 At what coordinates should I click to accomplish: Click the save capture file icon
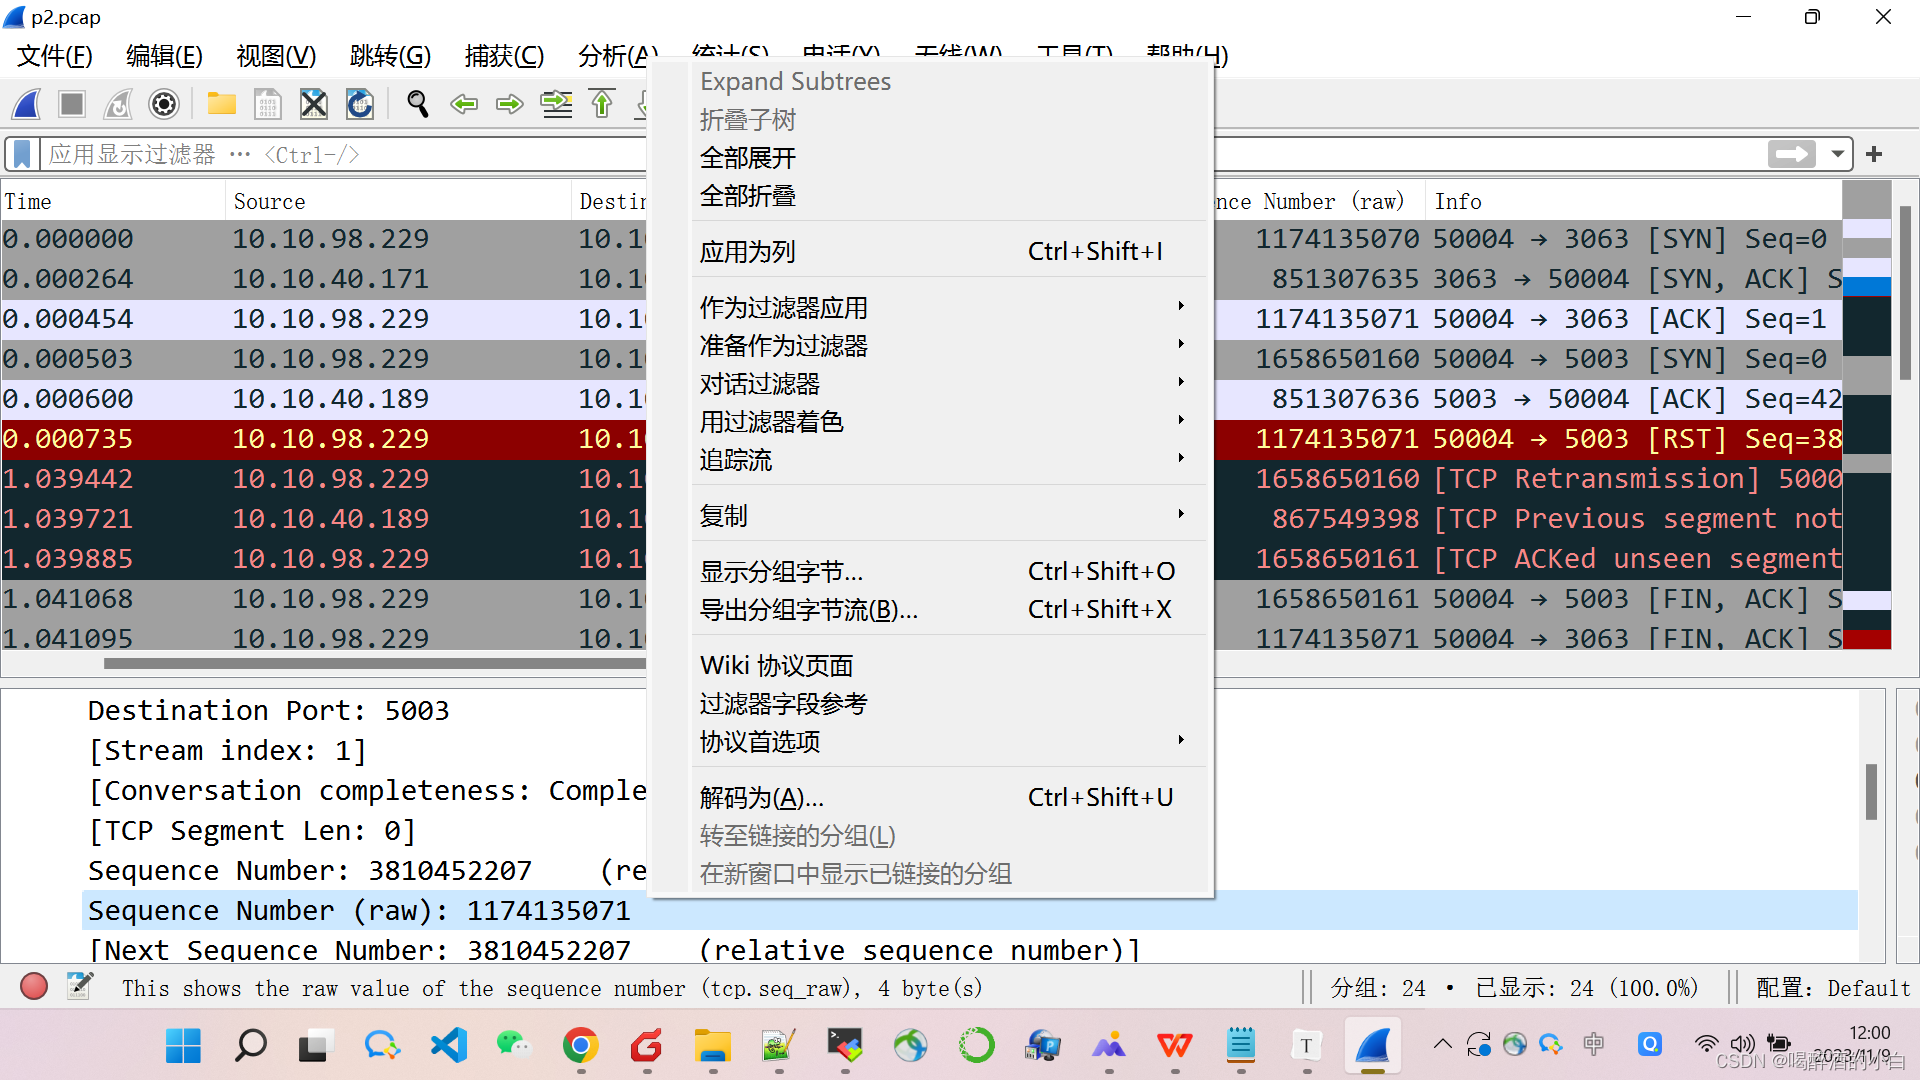268,104
